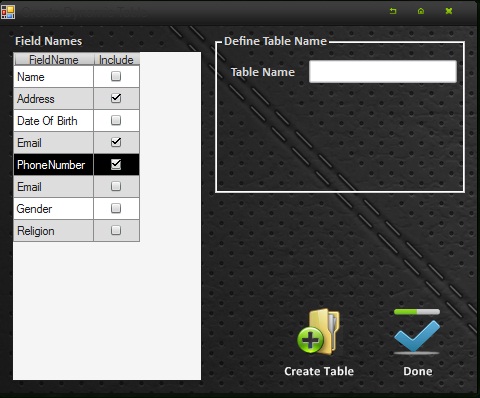Click the blue checkmark Done icon

click(x=417, y=332)
